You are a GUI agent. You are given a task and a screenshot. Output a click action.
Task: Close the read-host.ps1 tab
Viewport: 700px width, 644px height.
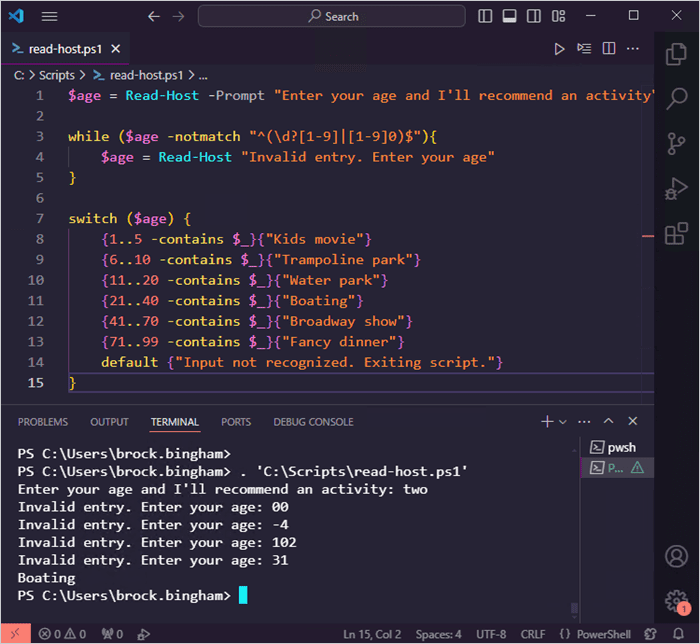(x=116, y=49)
